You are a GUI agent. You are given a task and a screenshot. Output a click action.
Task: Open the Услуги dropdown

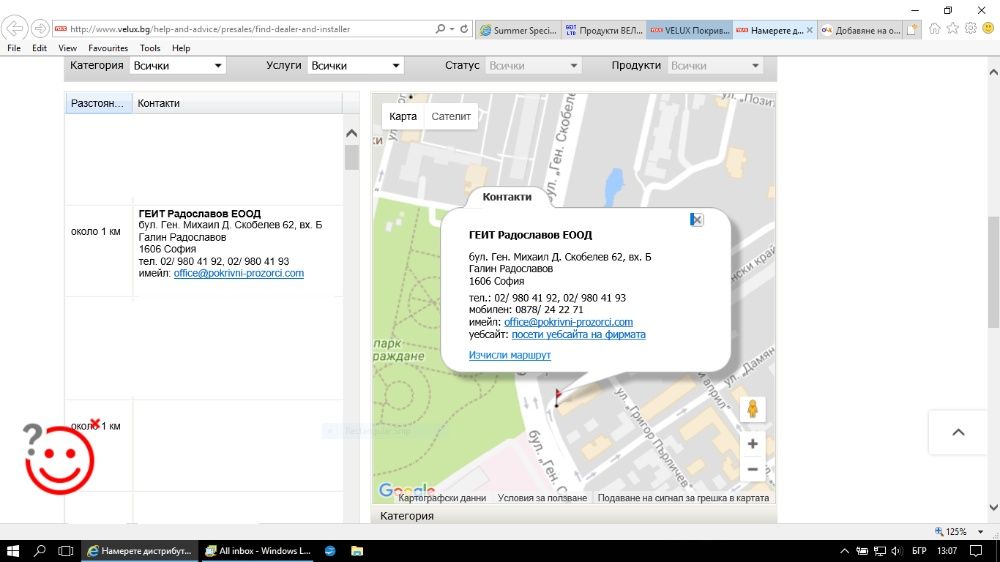tap(355, 66)
